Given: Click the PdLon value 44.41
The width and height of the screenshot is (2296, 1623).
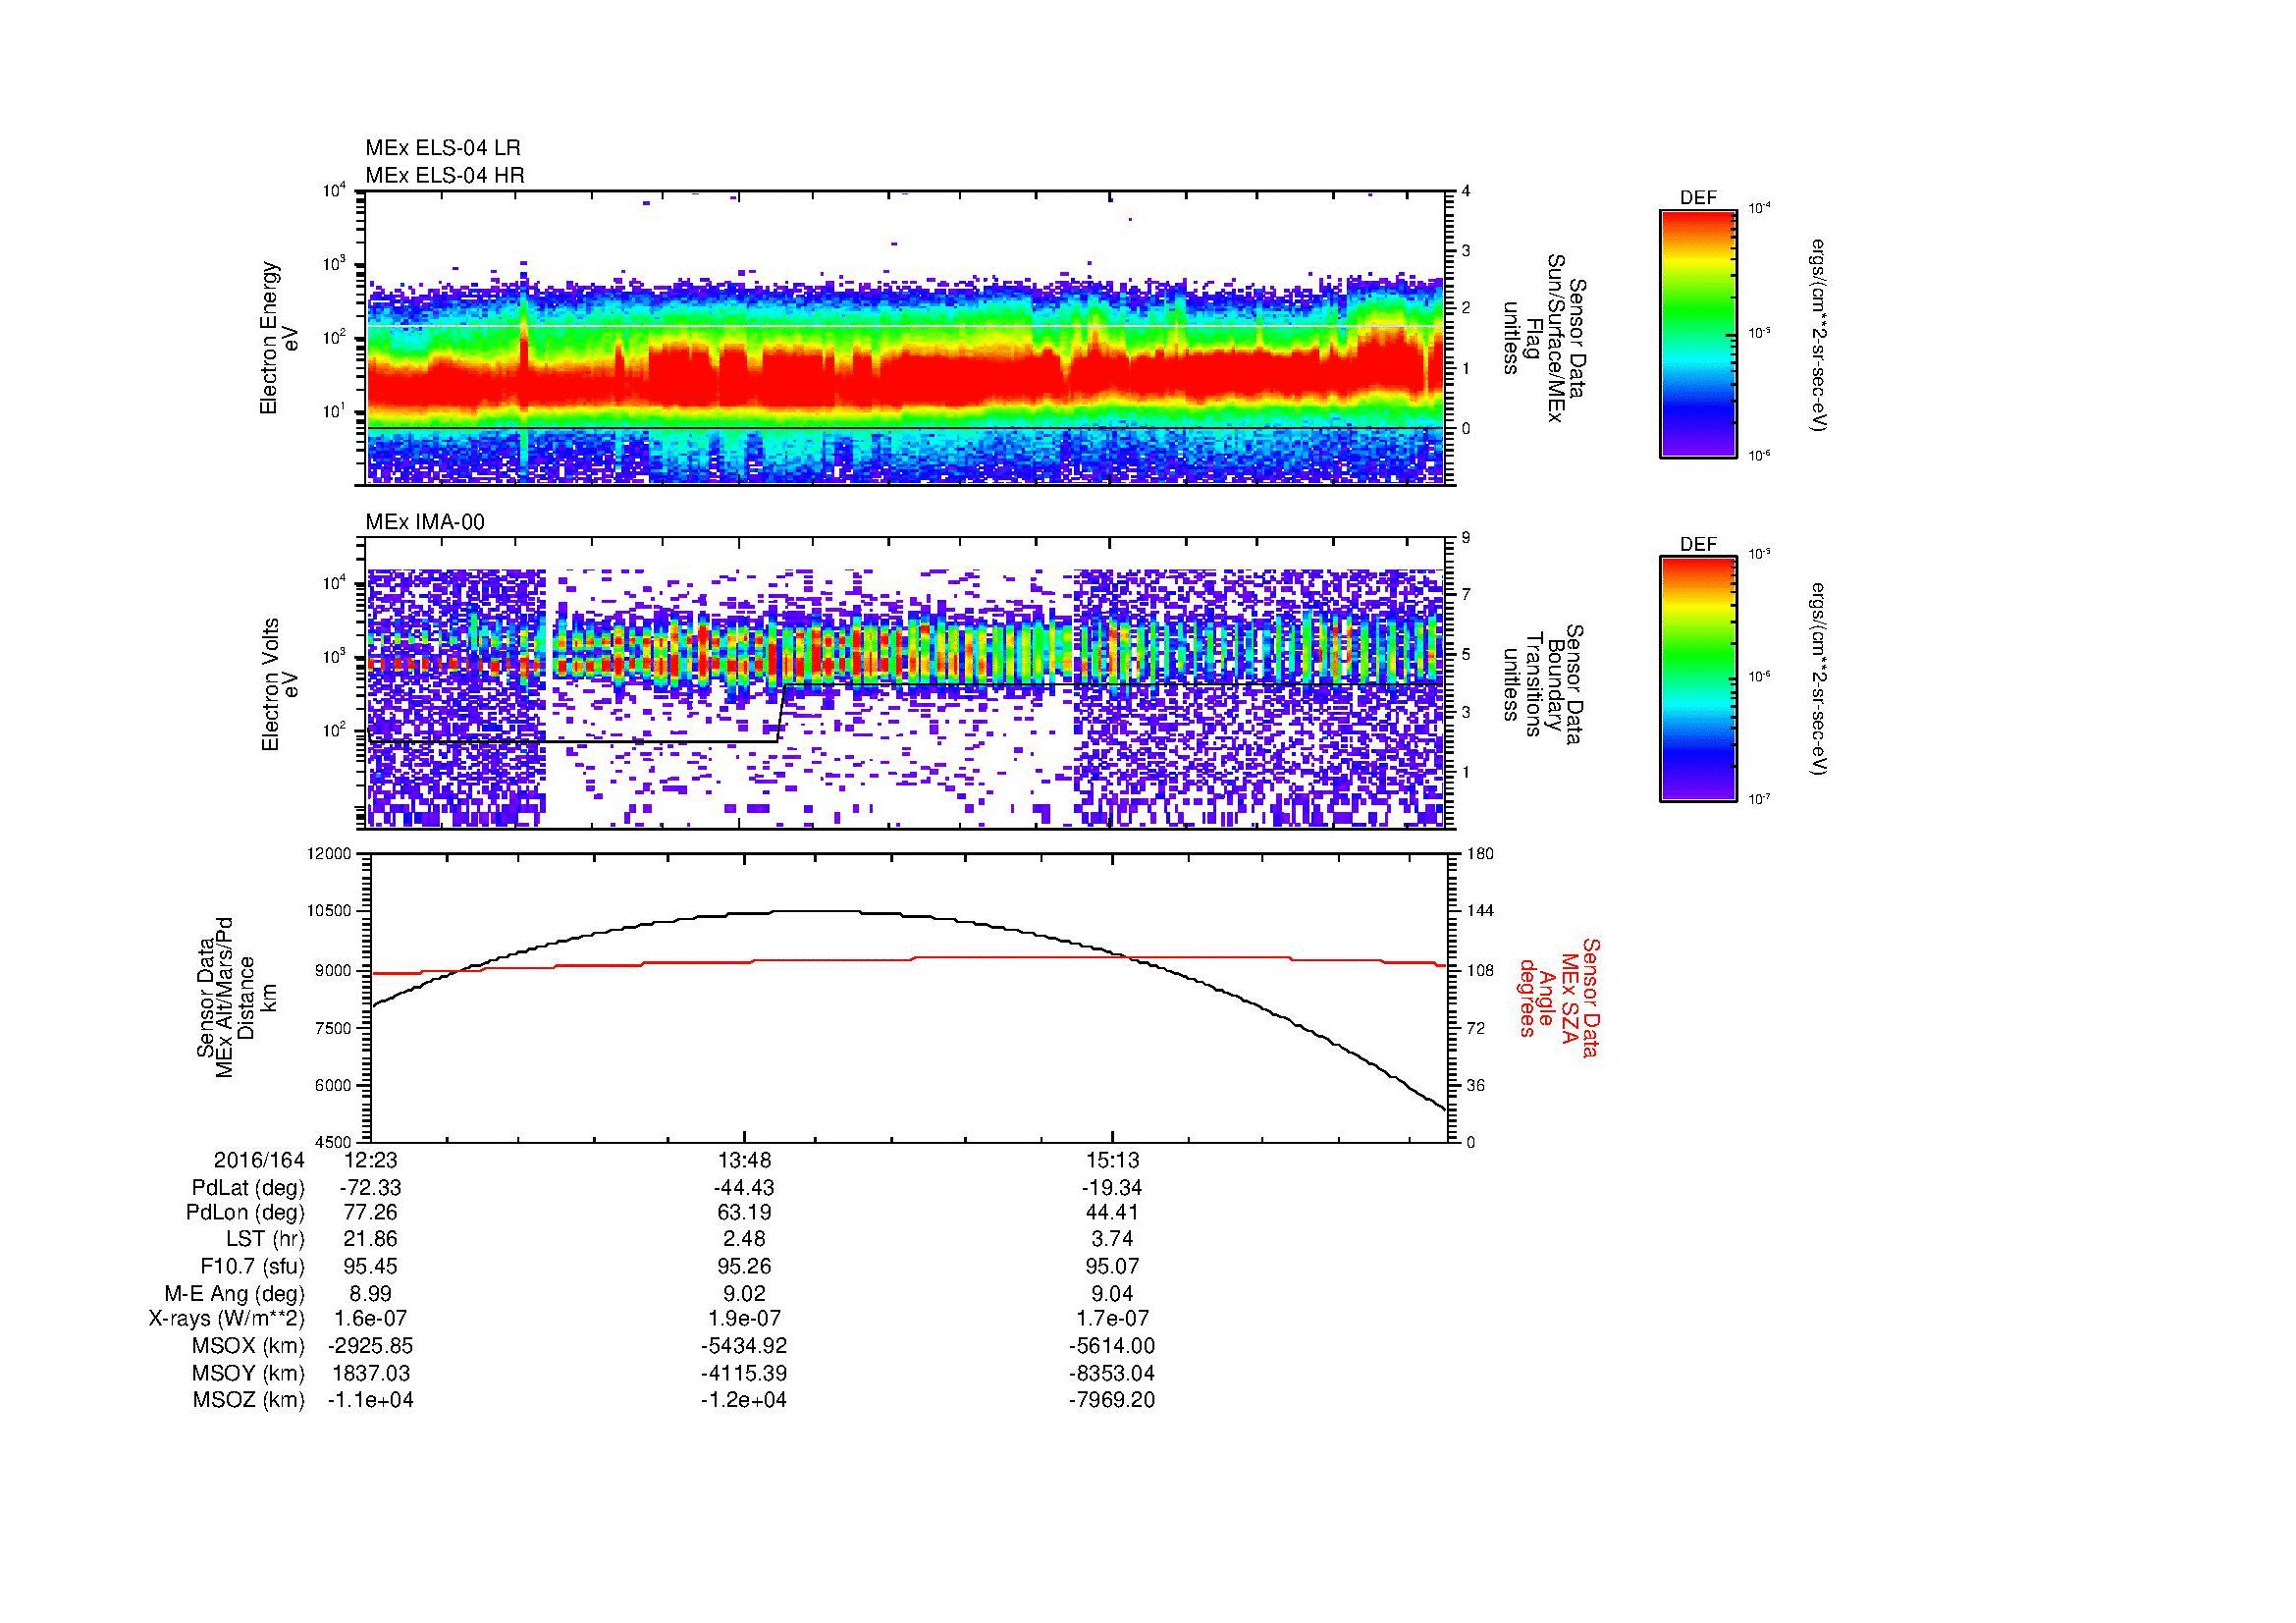Looking at the screenshot, I should pos(1111,1213).
